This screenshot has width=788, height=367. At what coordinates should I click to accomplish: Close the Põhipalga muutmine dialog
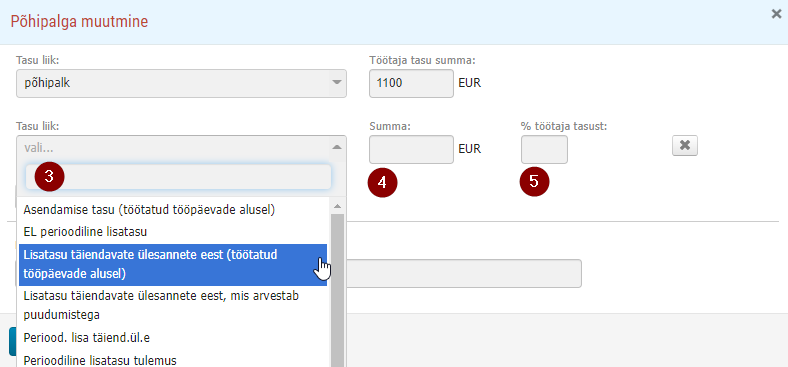click(776, 14)
